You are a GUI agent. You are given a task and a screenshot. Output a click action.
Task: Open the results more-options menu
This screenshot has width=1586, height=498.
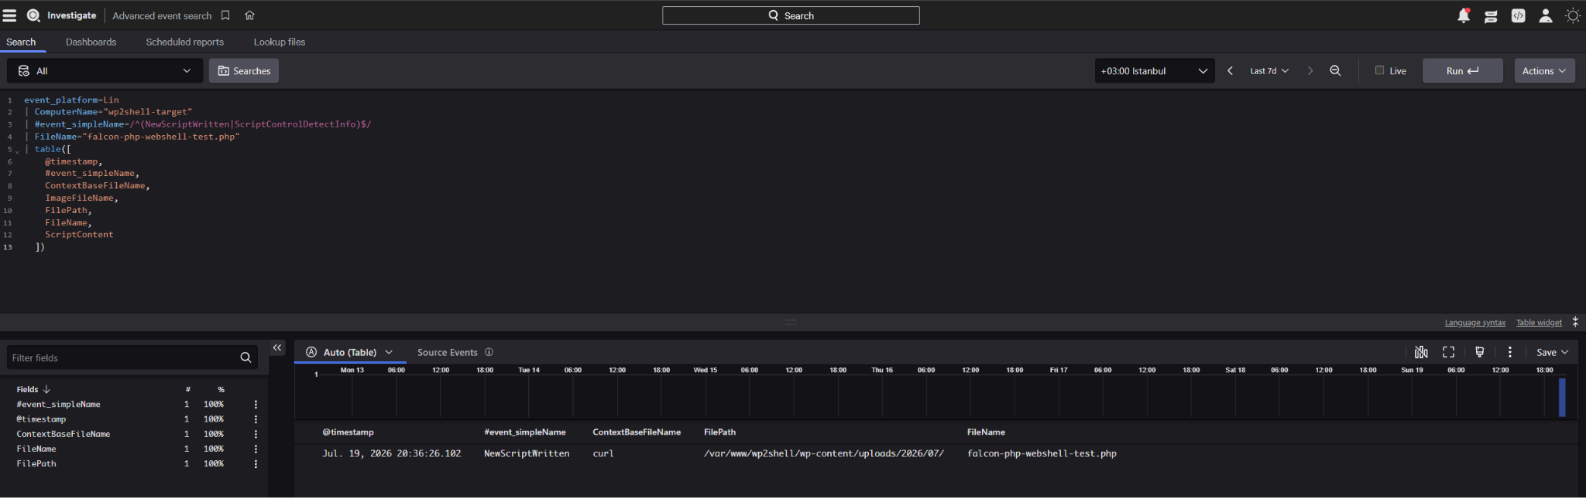tap(1510, 352)
